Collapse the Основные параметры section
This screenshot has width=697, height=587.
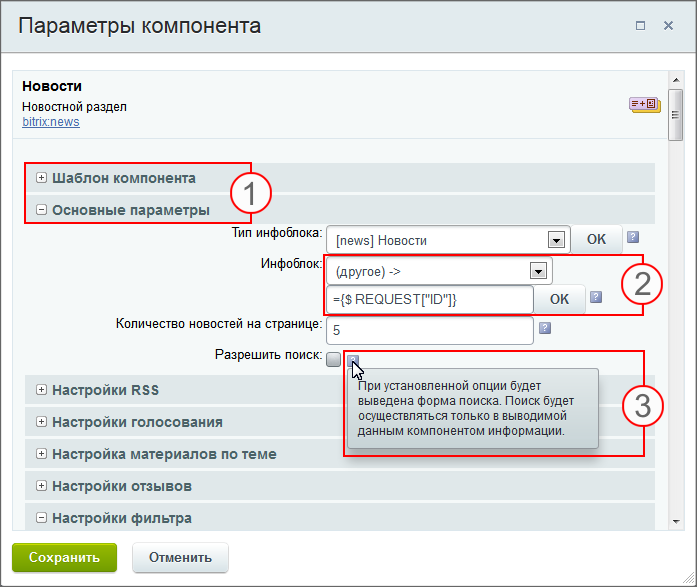(x=41, y=210)
